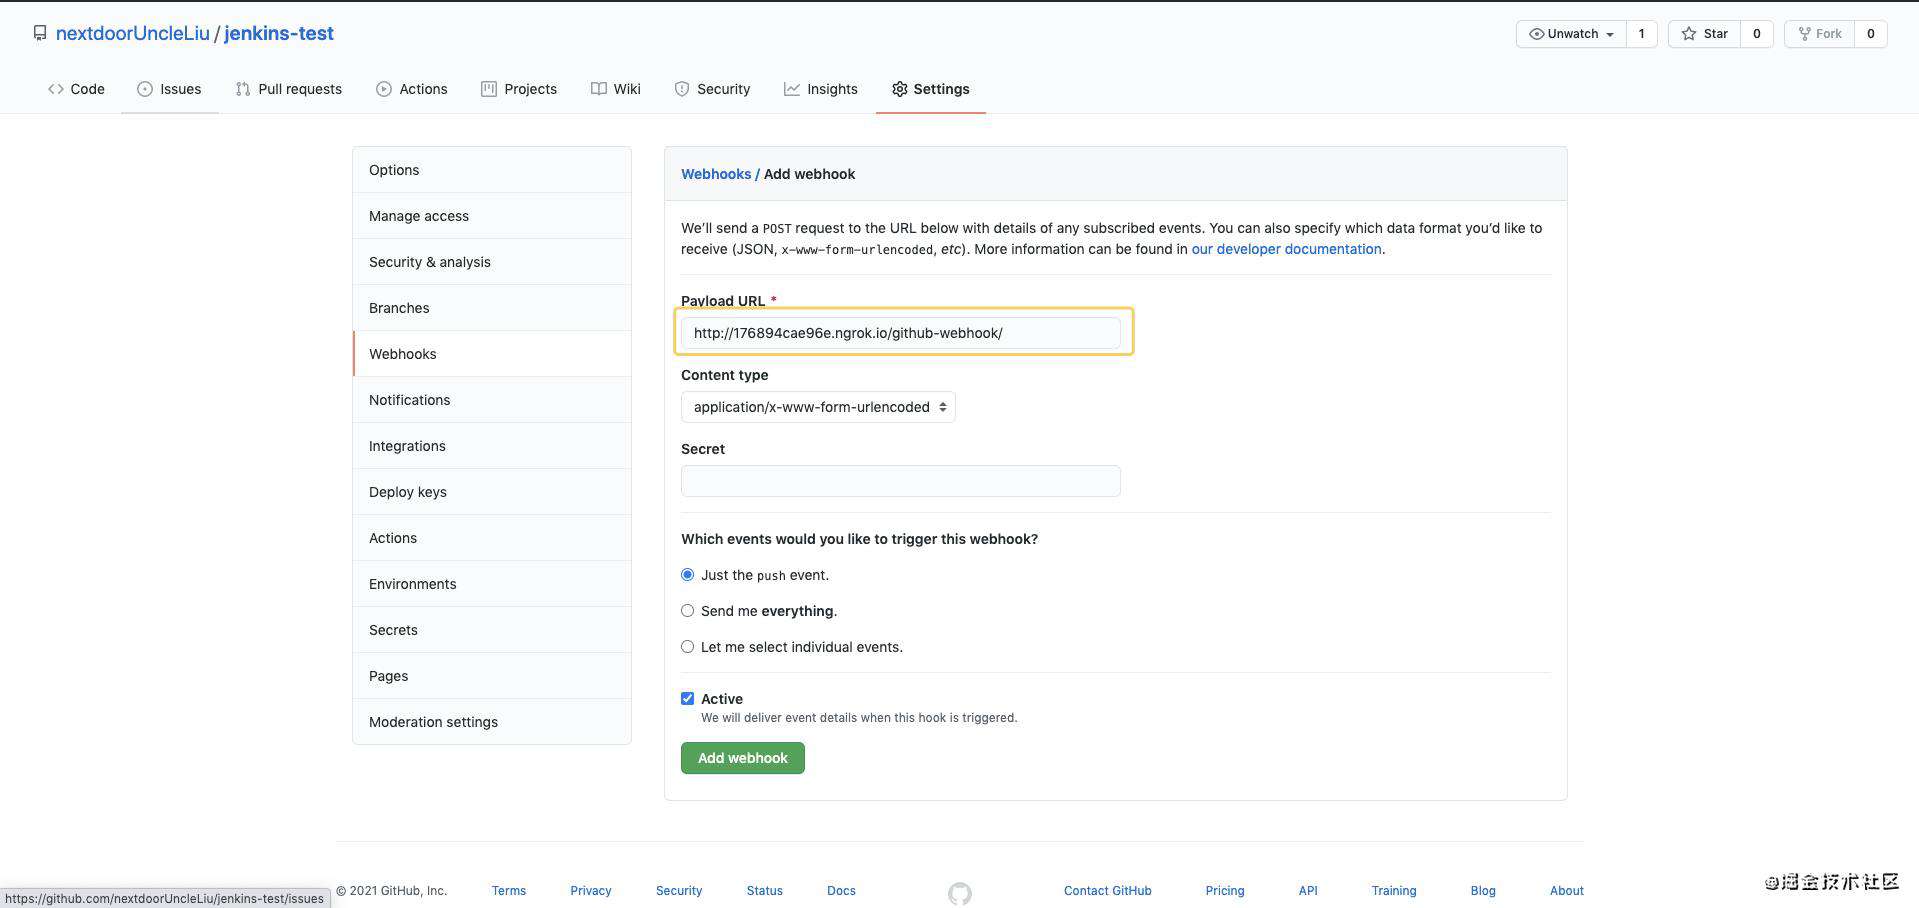Click the Insights tab graph icon

792,89
